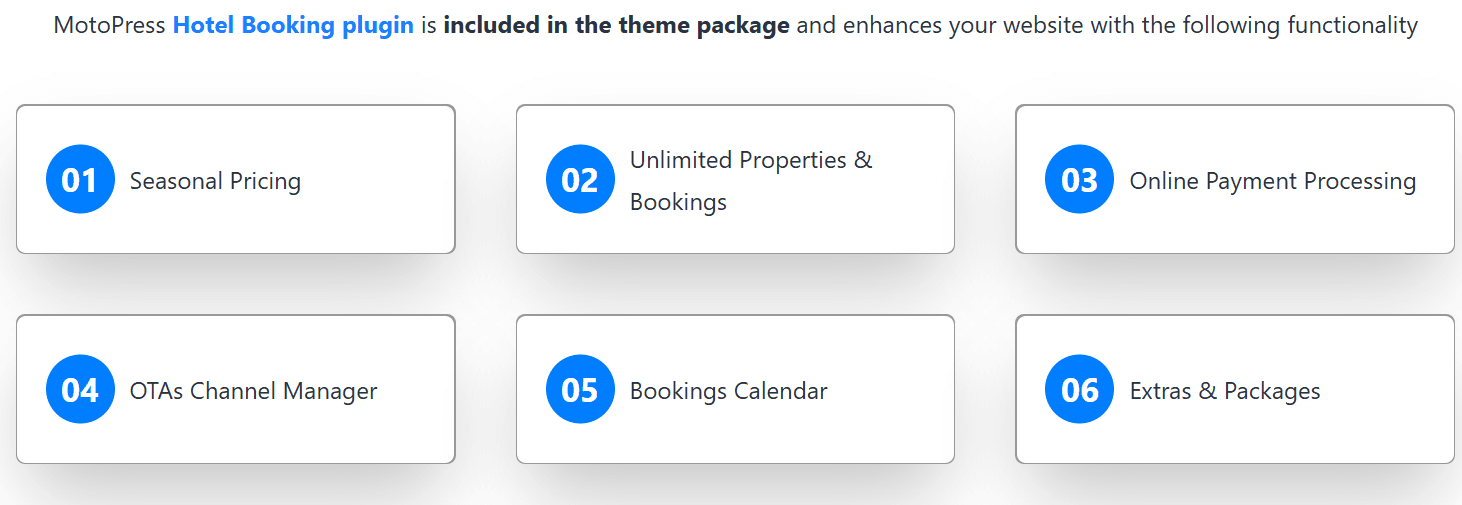Select the Seasonal Pricing label text
The image size is (1462, 505).
tap(215, 181)
